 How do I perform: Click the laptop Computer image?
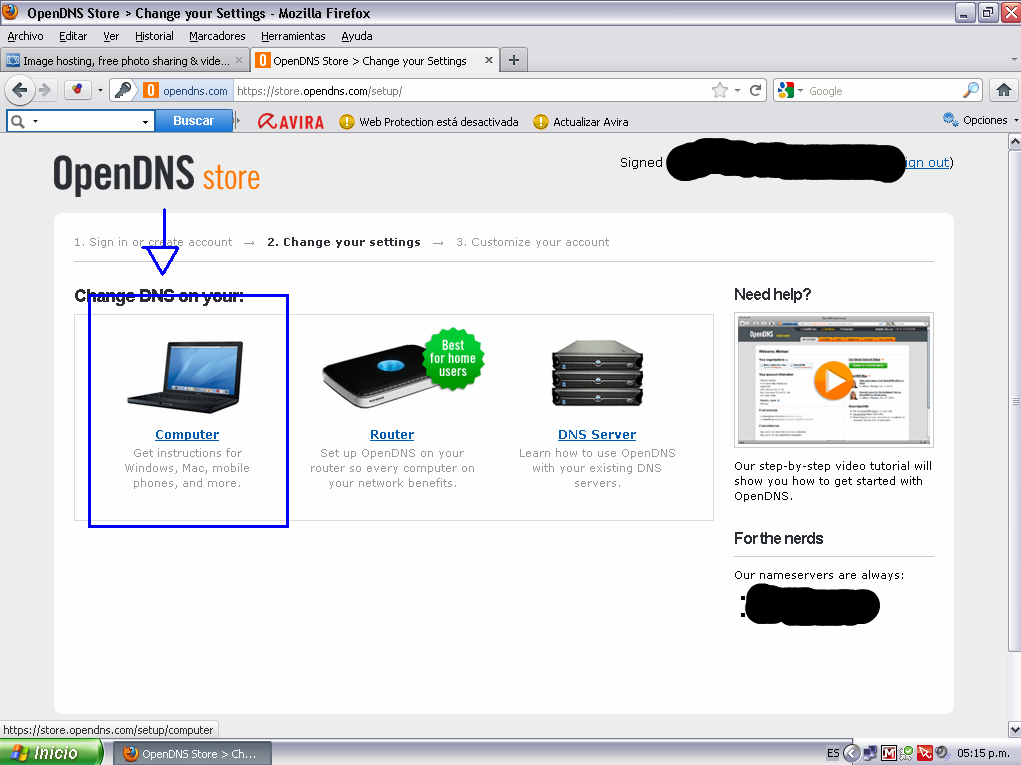point(187,376)
